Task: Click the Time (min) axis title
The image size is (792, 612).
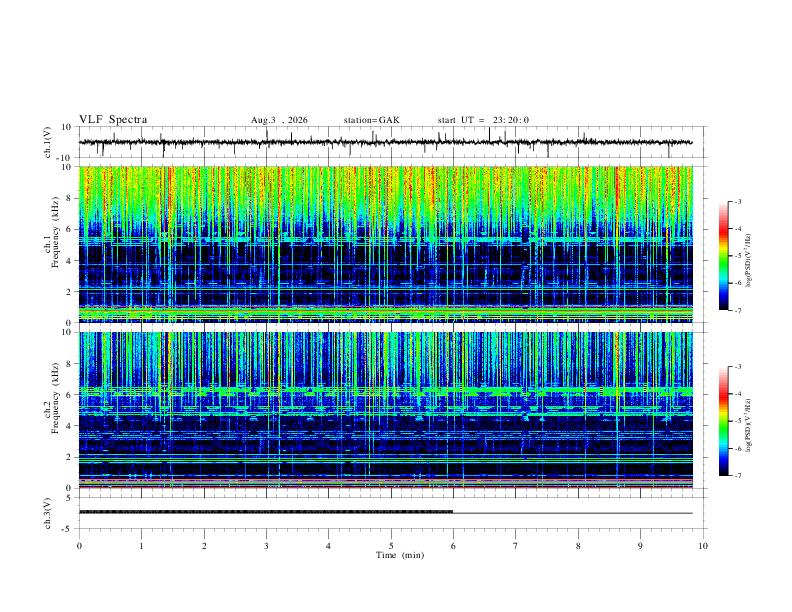Action: (400, 555)
